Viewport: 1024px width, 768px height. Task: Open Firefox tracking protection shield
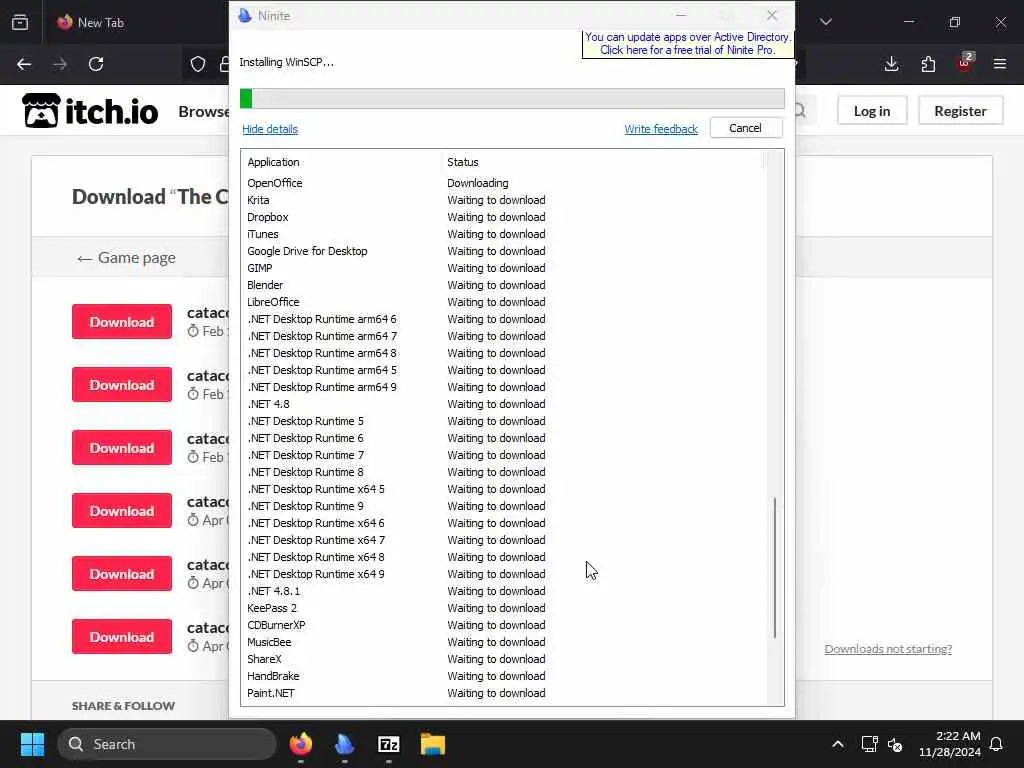198,64
